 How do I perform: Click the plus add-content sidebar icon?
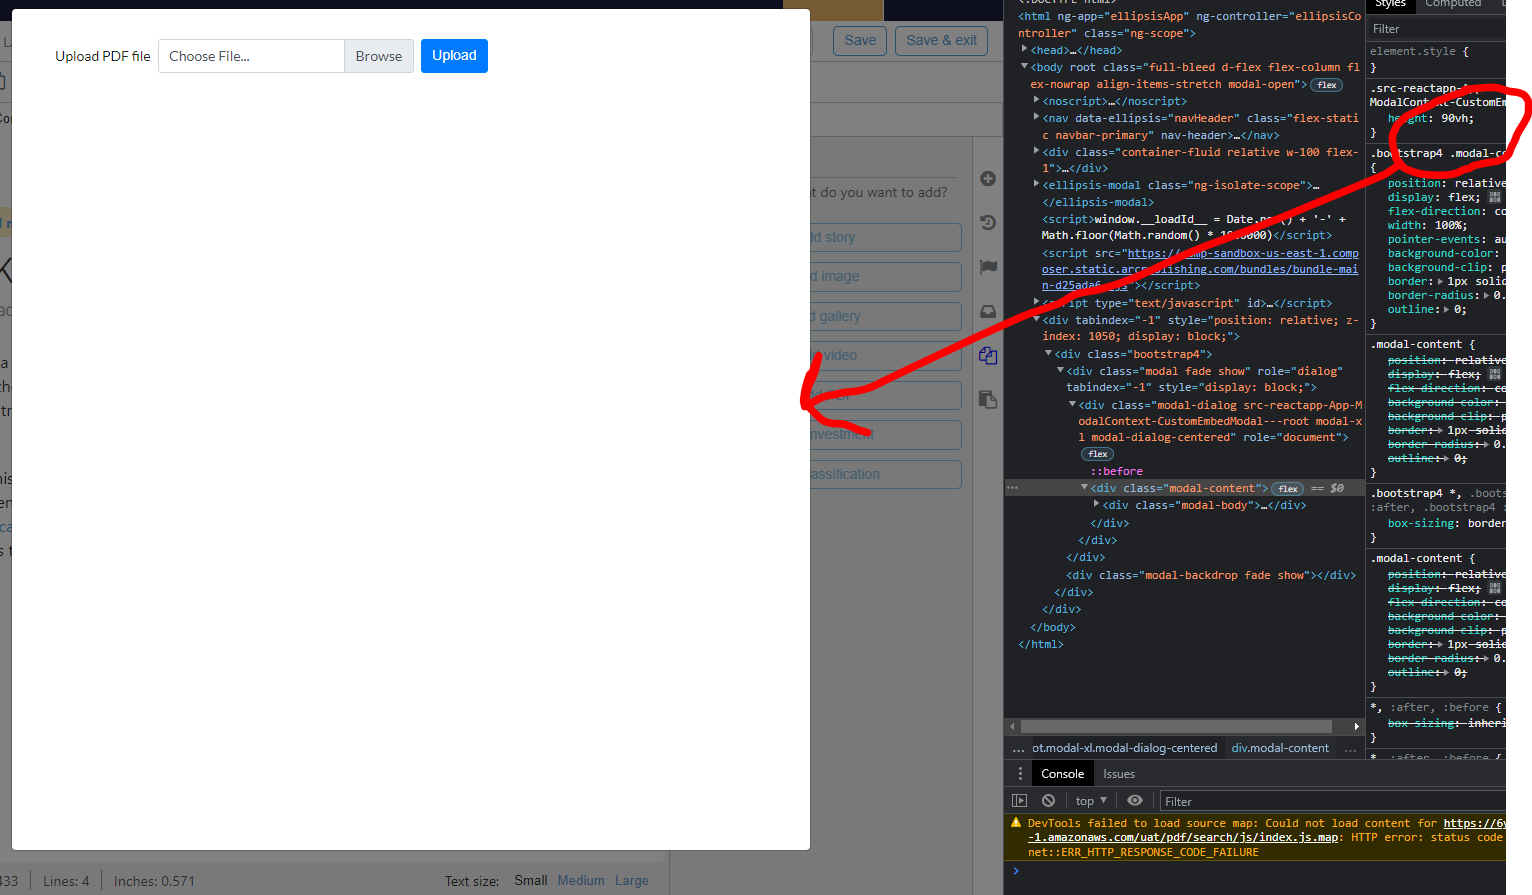pyautogui.click(x=988, y=179)
